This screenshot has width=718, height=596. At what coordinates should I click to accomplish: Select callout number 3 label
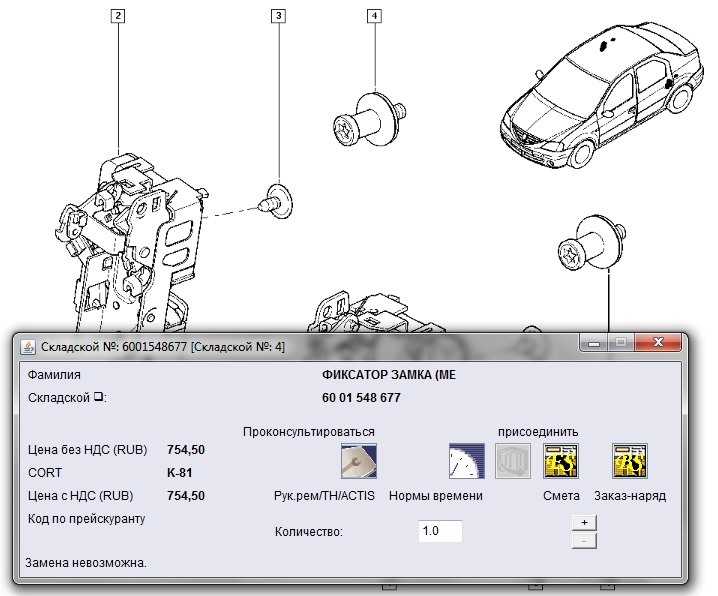pos(278,16)
